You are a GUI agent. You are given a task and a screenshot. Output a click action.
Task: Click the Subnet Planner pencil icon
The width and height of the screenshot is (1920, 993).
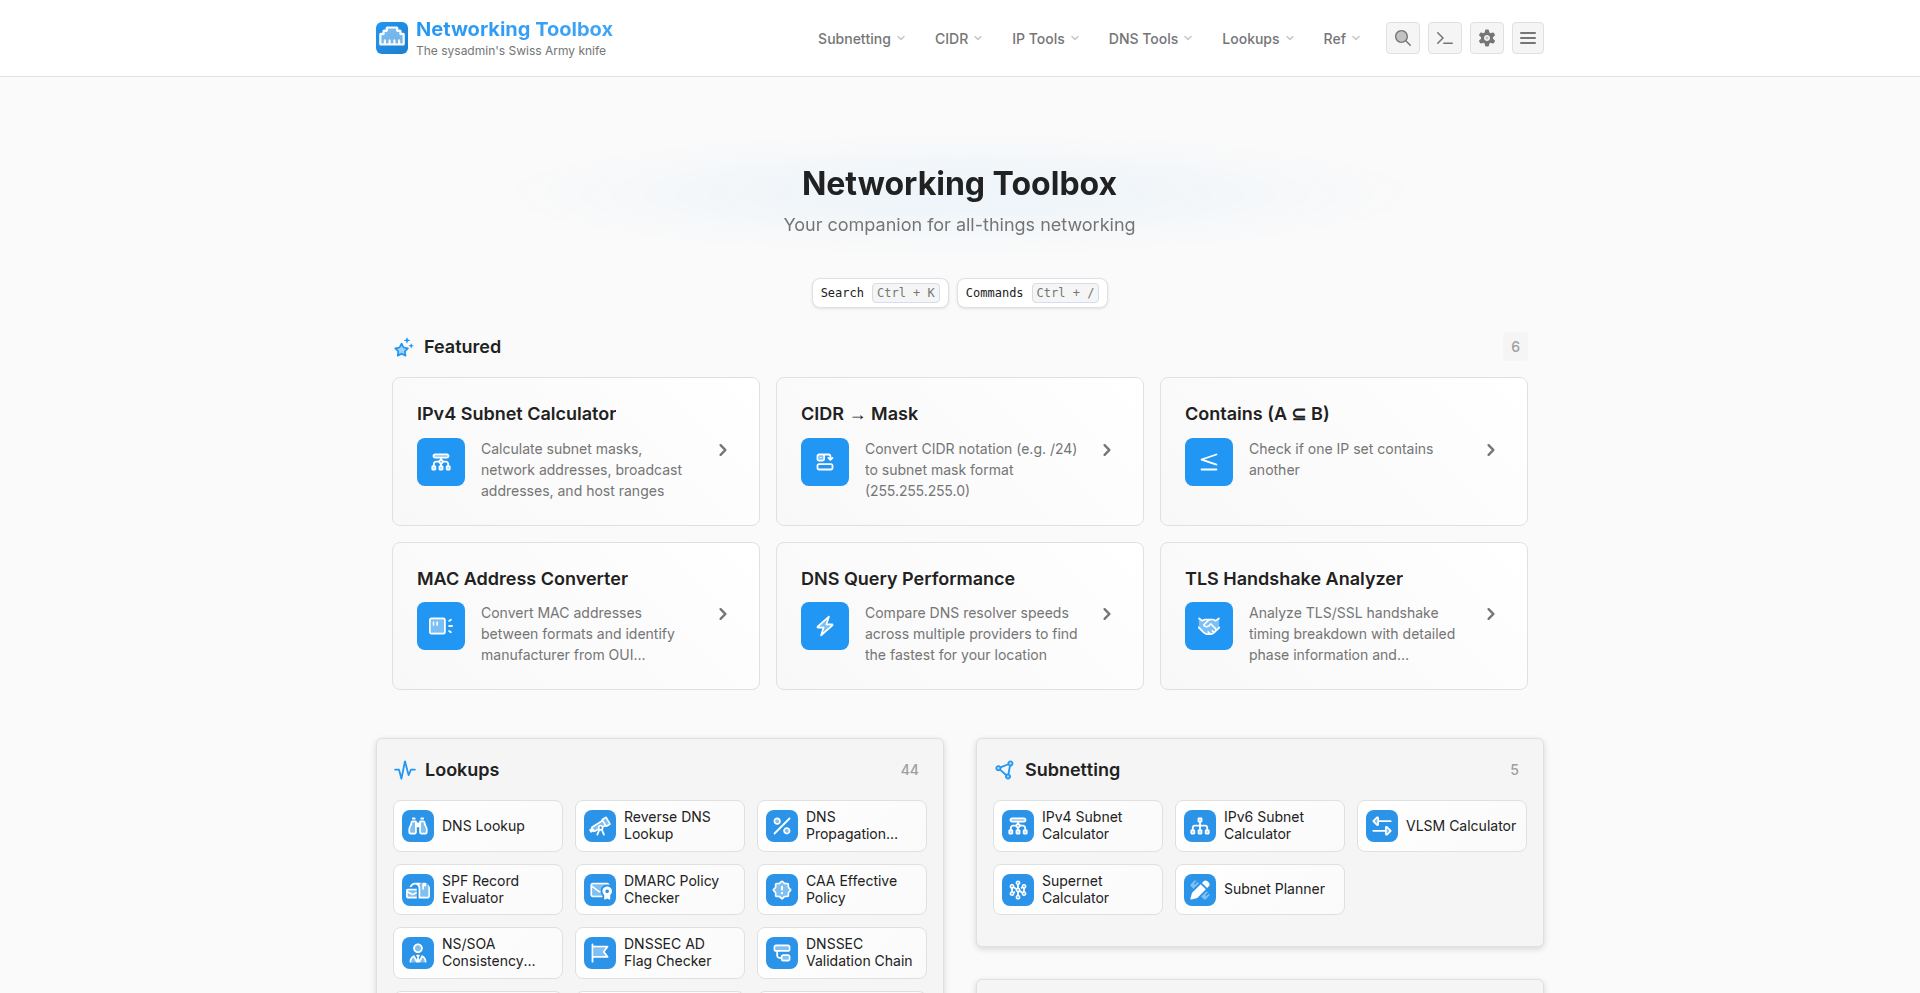pyautogui.click(x=1200, y=890)
